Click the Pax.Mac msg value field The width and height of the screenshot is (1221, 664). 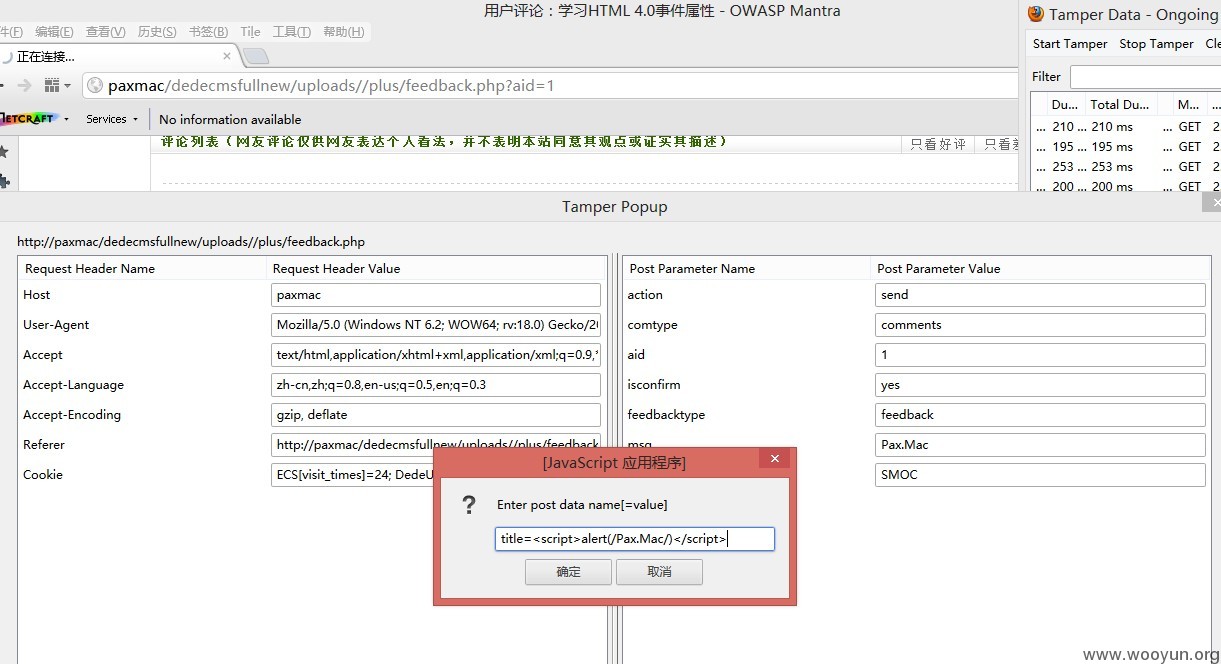pyautogui.click(x=1040, y=445)
